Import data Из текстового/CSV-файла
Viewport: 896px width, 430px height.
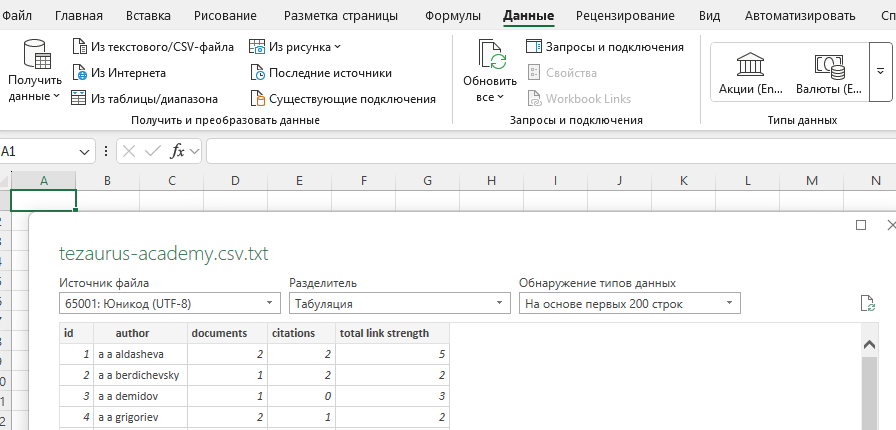point(153,47)
